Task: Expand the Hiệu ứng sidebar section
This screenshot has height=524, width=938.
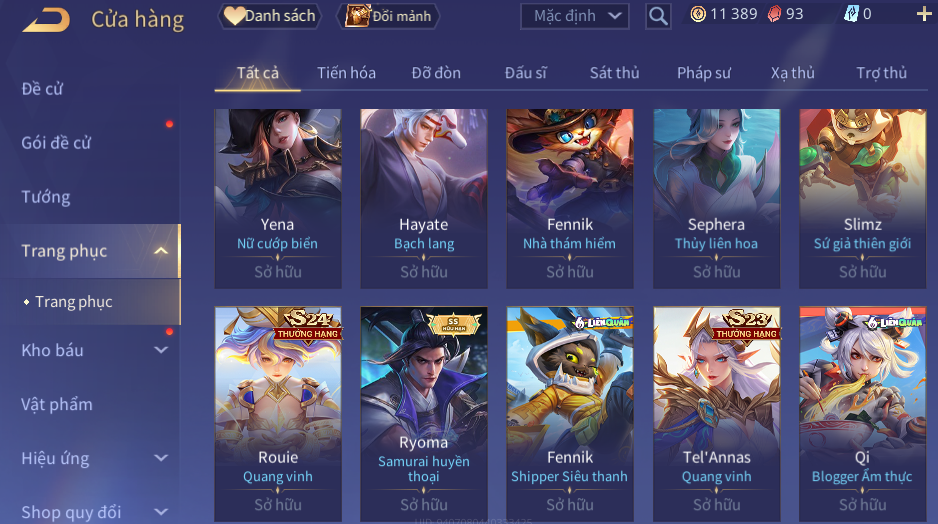Action: (x=160, y=458)
